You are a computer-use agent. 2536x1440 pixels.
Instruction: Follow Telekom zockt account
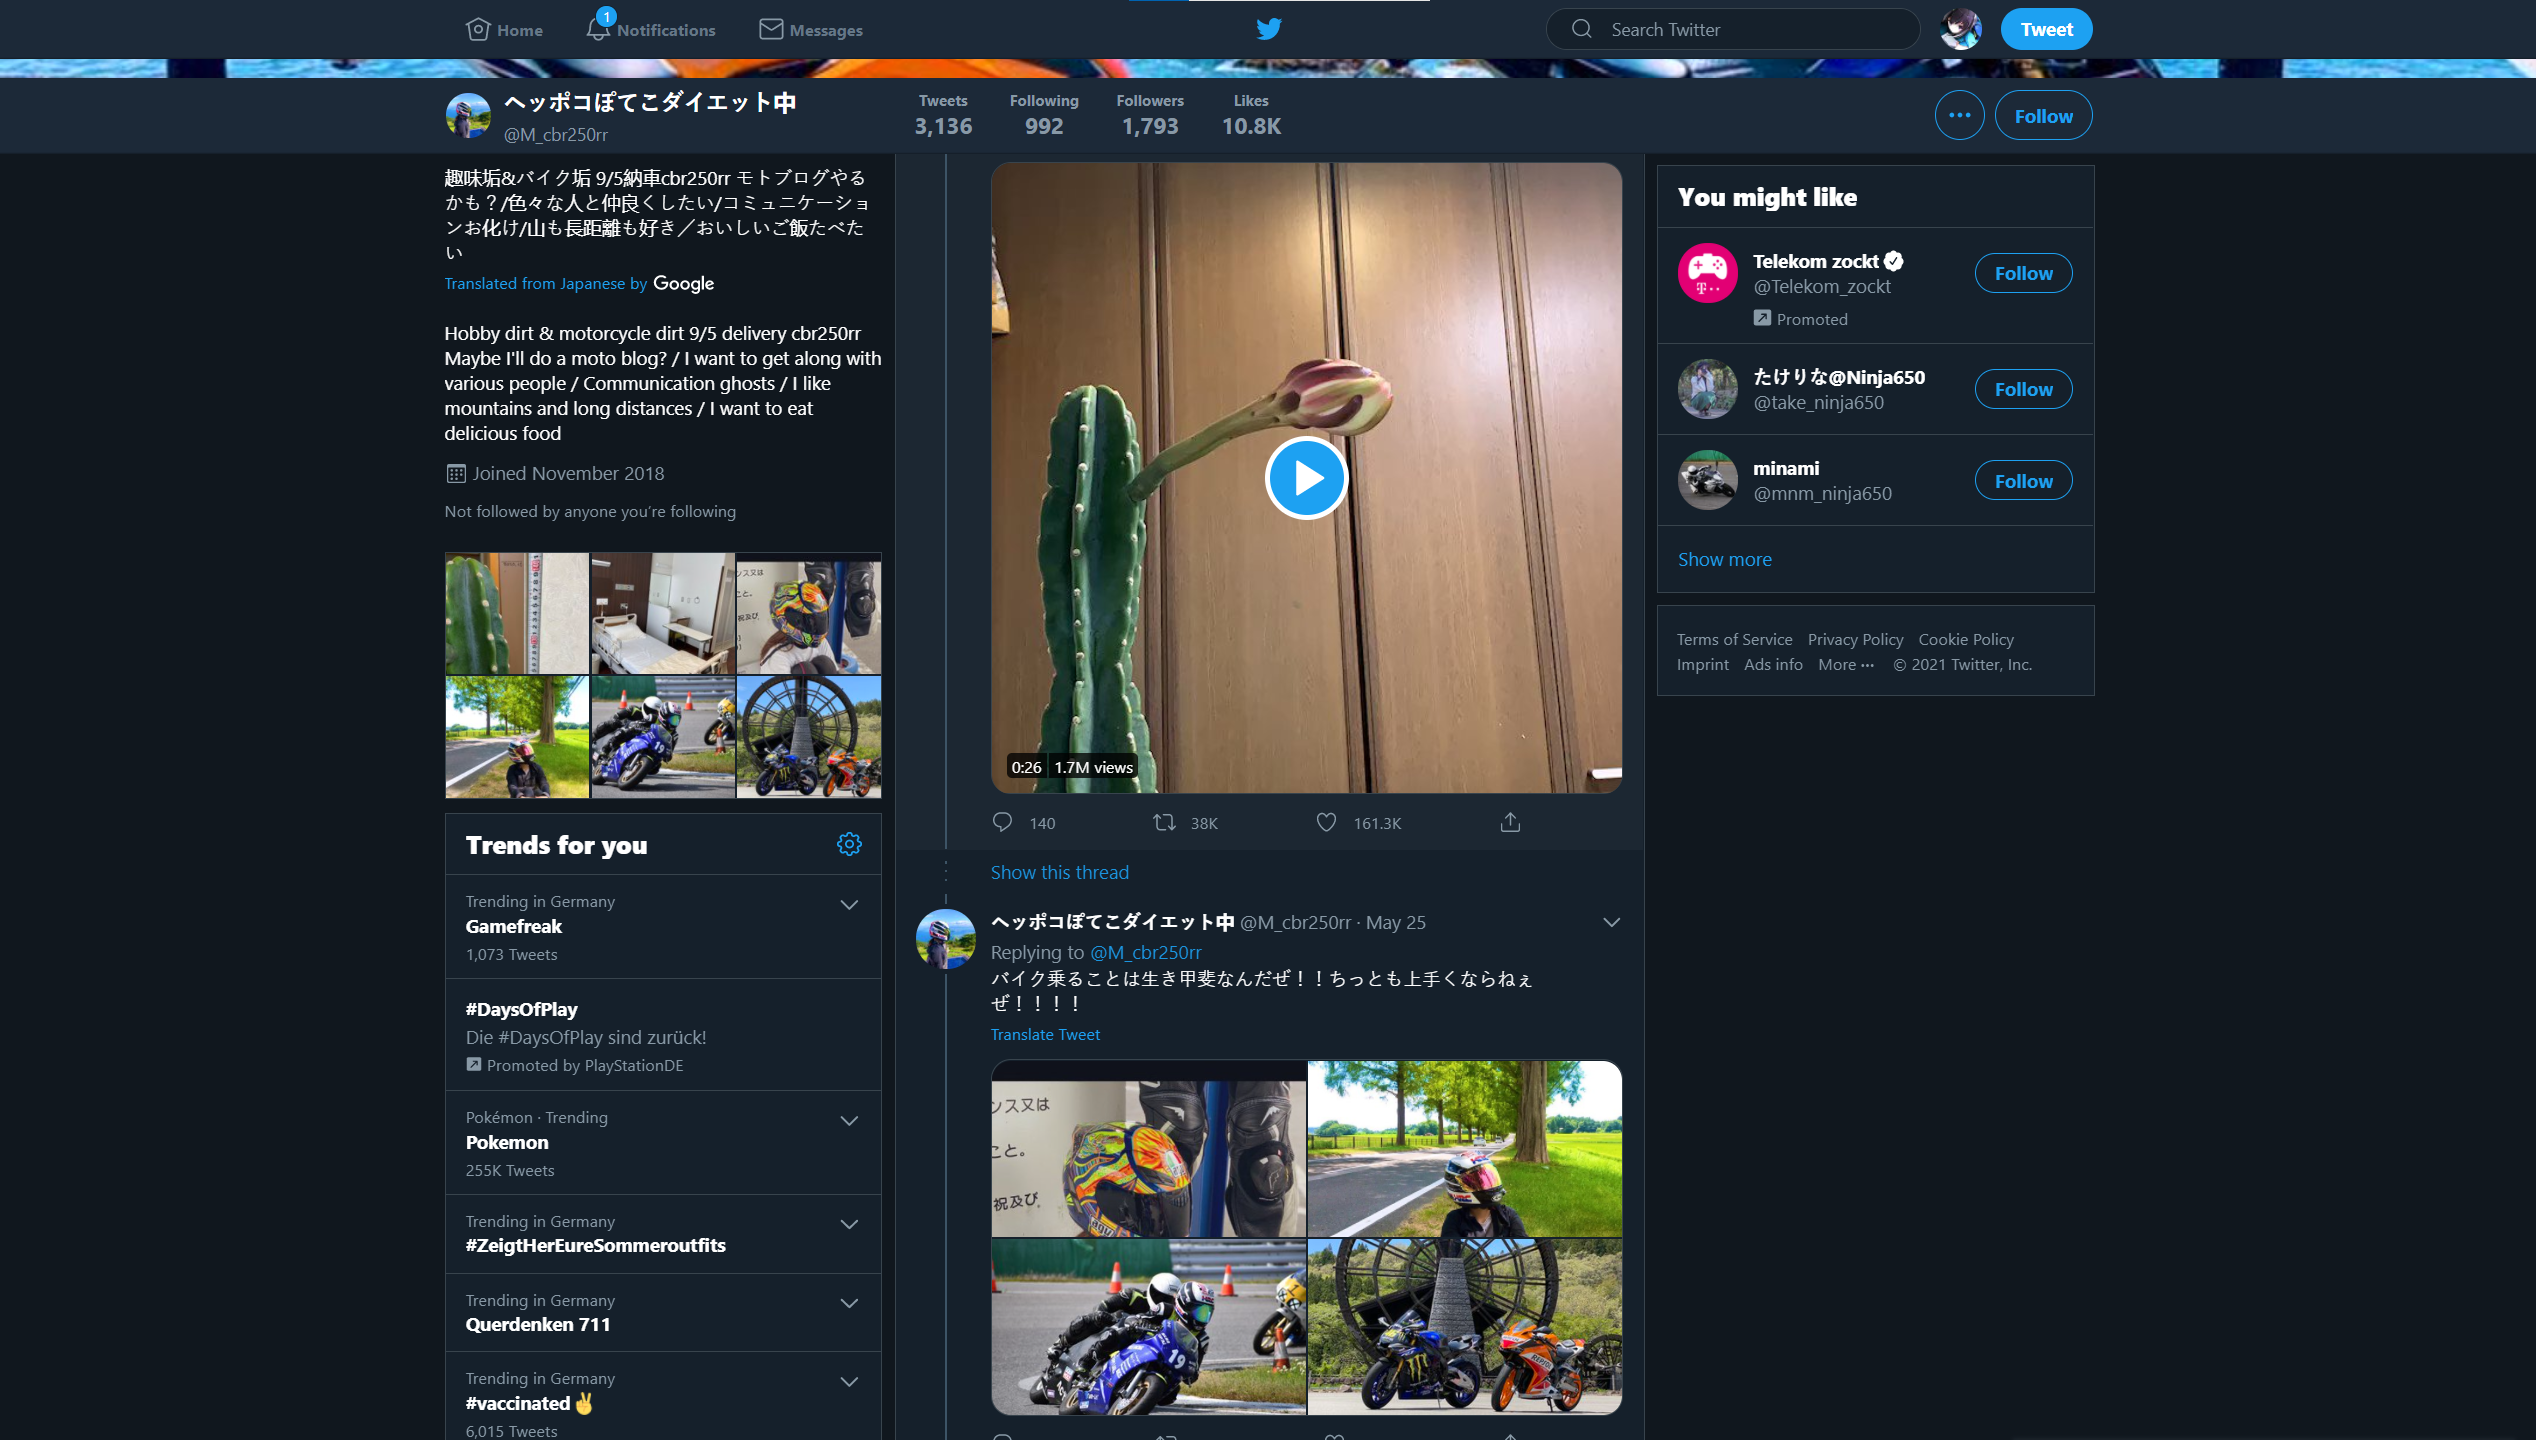[x=2023, y=273]
